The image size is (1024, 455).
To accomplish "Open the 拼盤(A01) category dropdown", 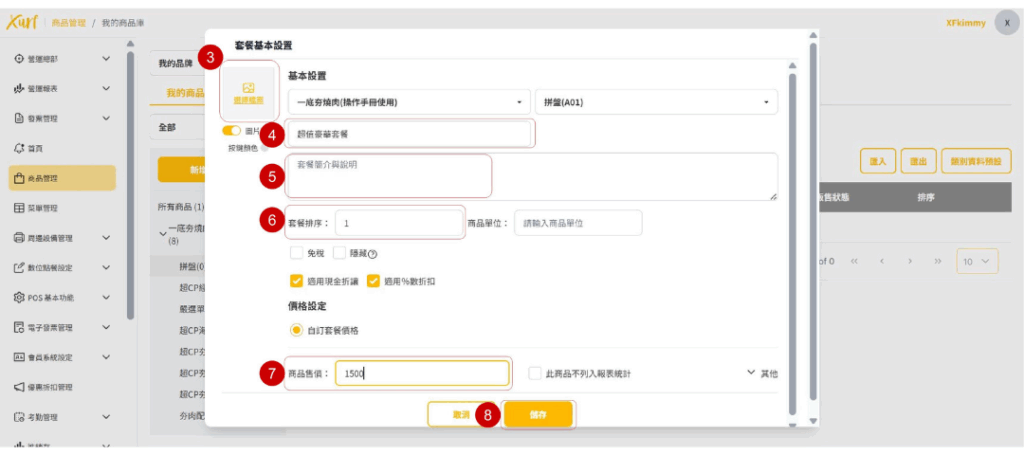I will pos(656,102).
